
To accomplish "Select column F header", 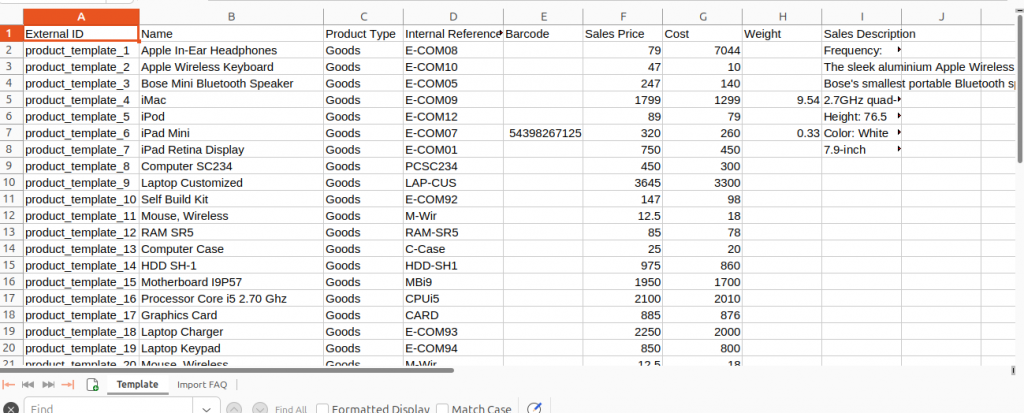I will click(x=623, y=16).
